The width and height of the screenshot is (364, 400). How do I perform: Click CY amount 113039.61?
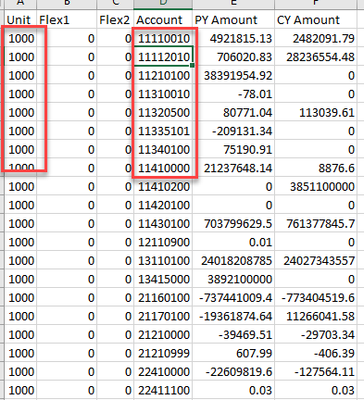pos(315,113)
